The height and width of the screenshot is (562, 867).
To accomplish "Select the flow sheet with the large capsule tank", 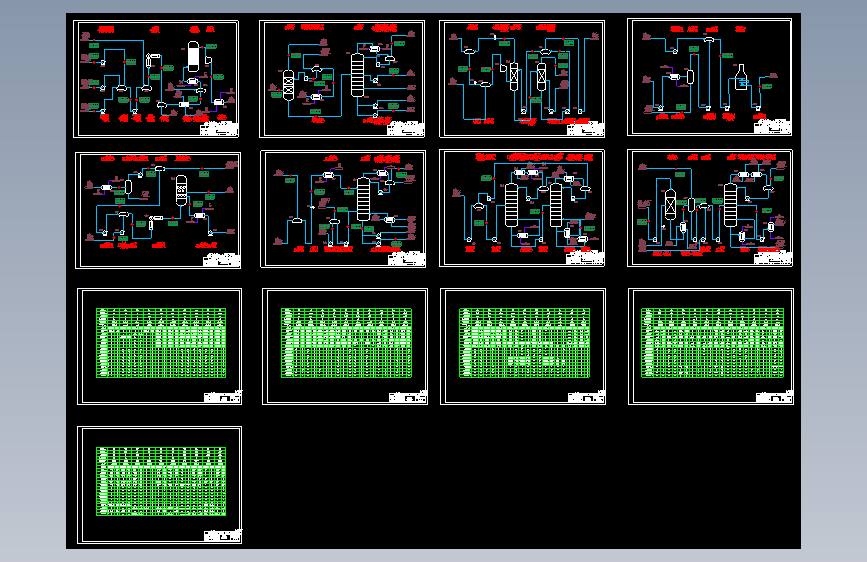I will [x=156, y=79].
